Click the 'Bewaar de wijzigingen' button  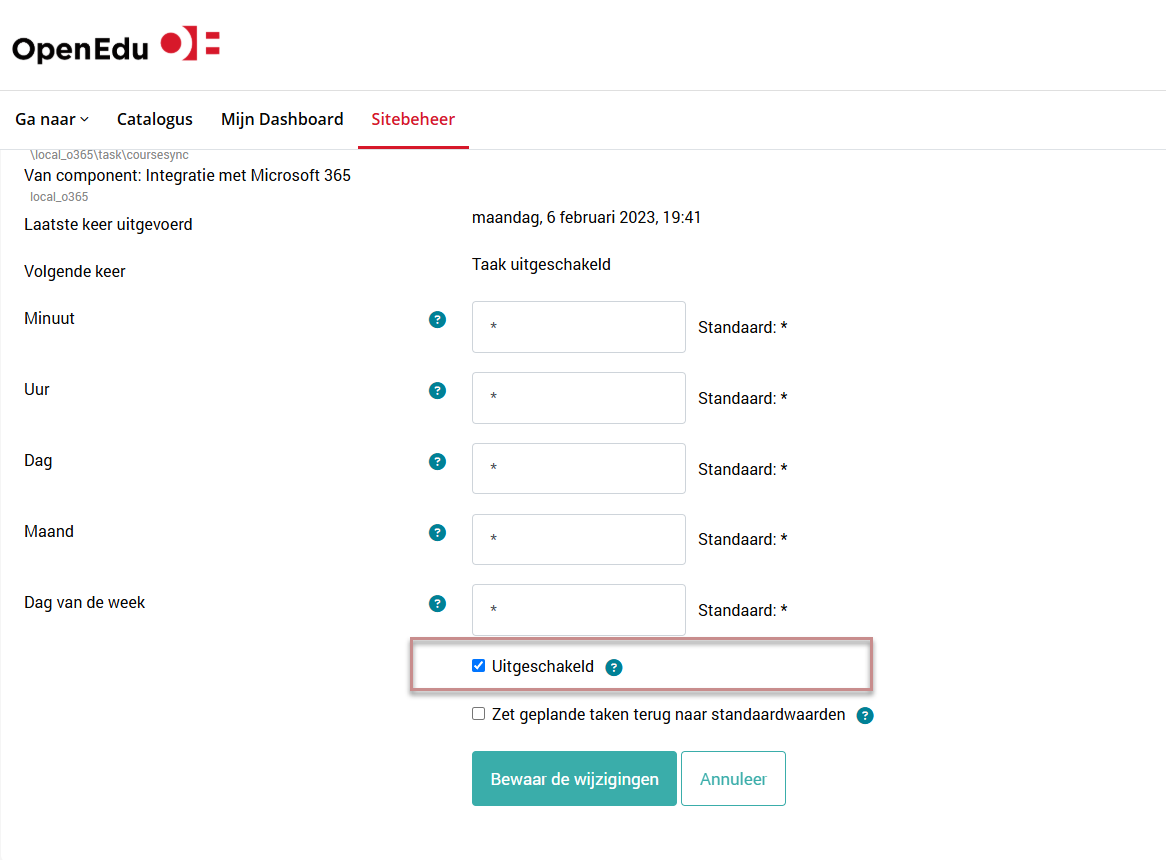[574, 779]
